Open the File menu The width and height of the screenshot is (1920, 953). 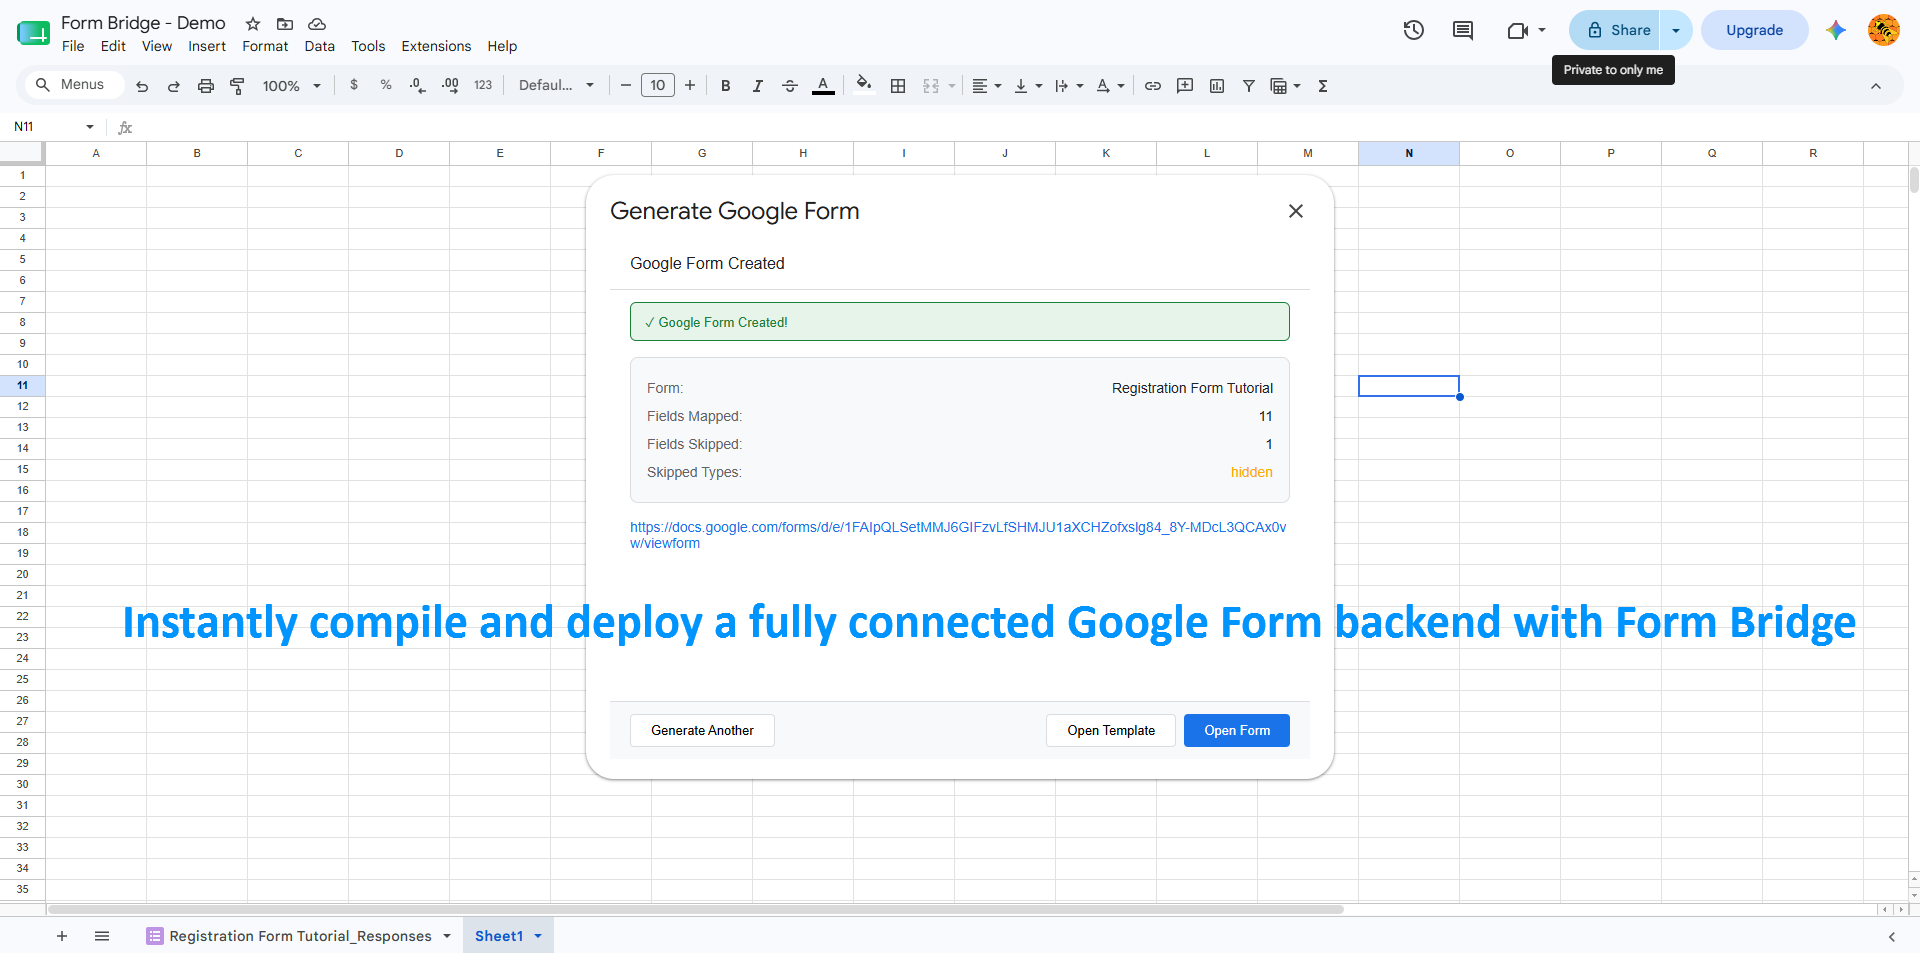(x=73, y=46)
